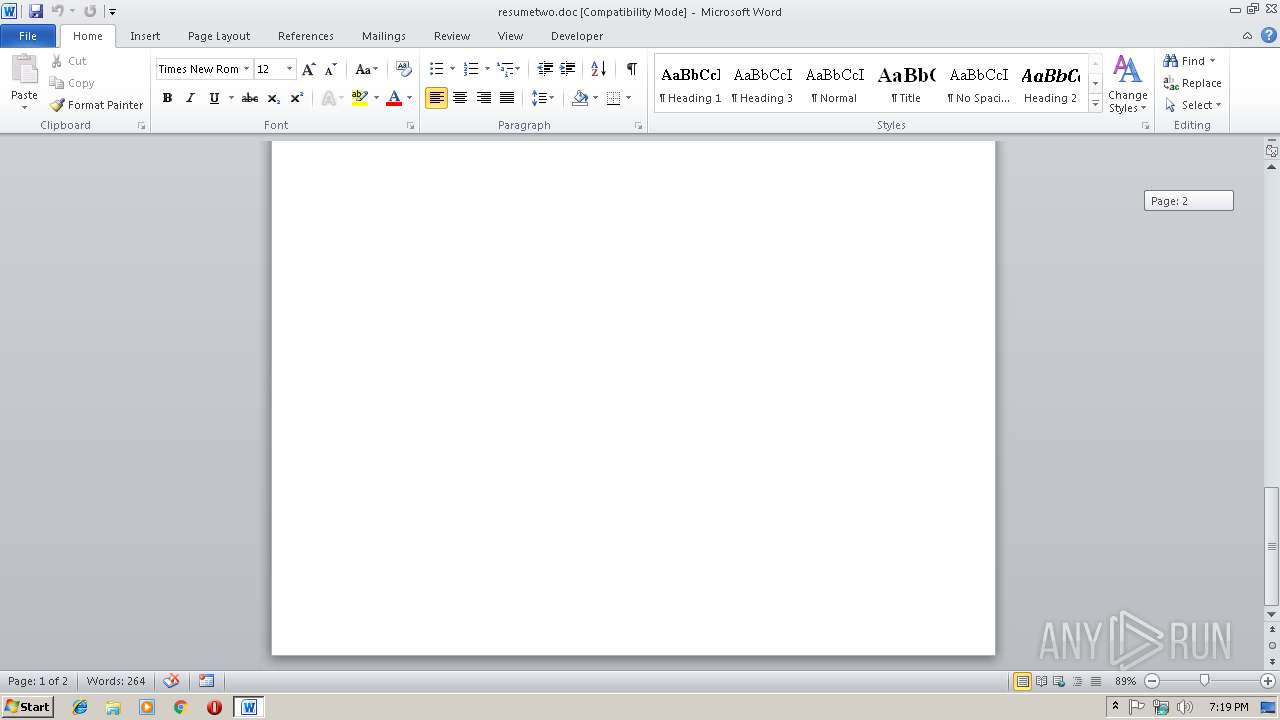Toggle Italic formatting
Image resolution: width=1280 pixels, height=720 pixels.
tap(190, 98)
